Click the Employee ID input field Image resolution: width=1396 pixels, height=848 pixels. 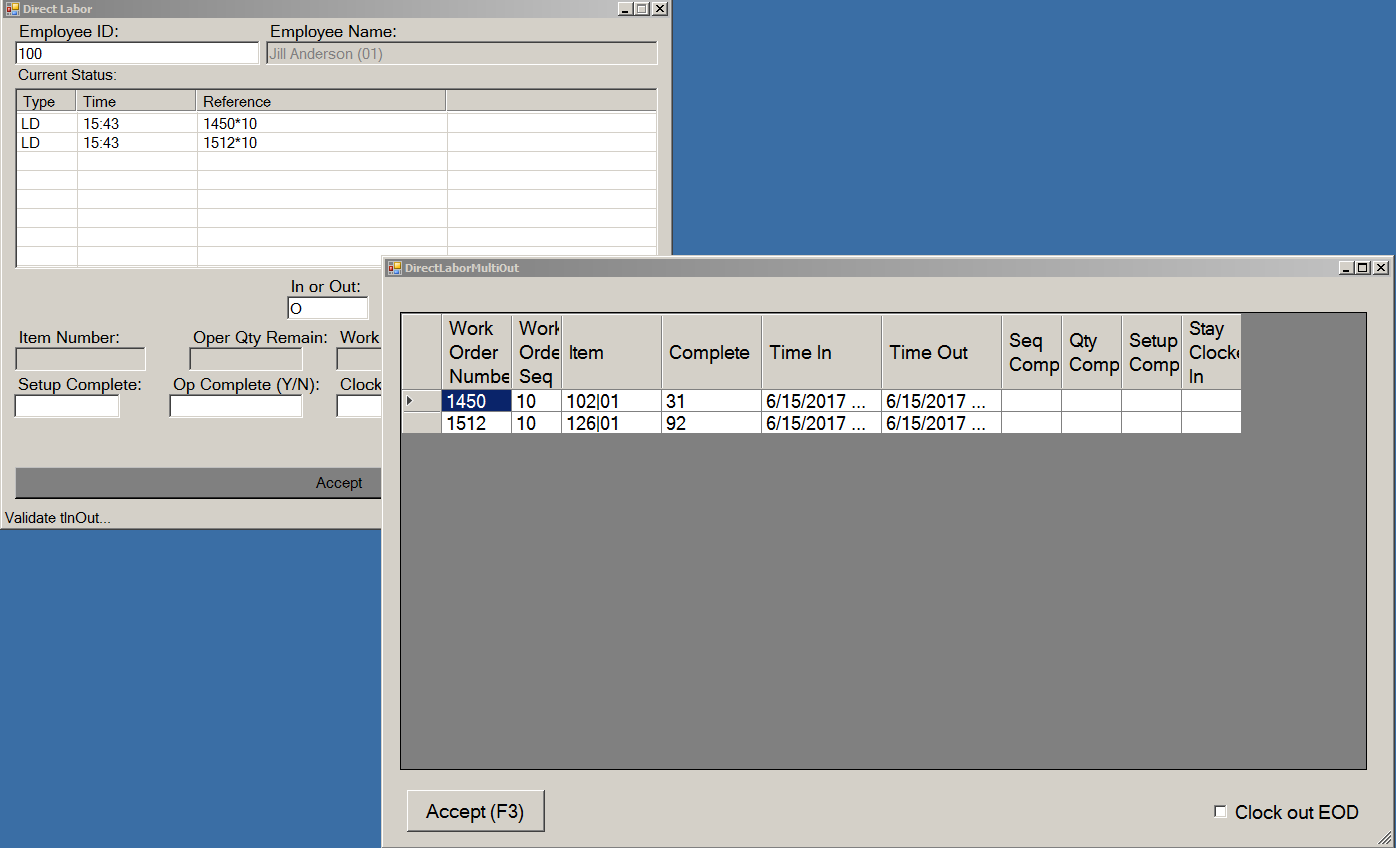click(x=138, y=54)
